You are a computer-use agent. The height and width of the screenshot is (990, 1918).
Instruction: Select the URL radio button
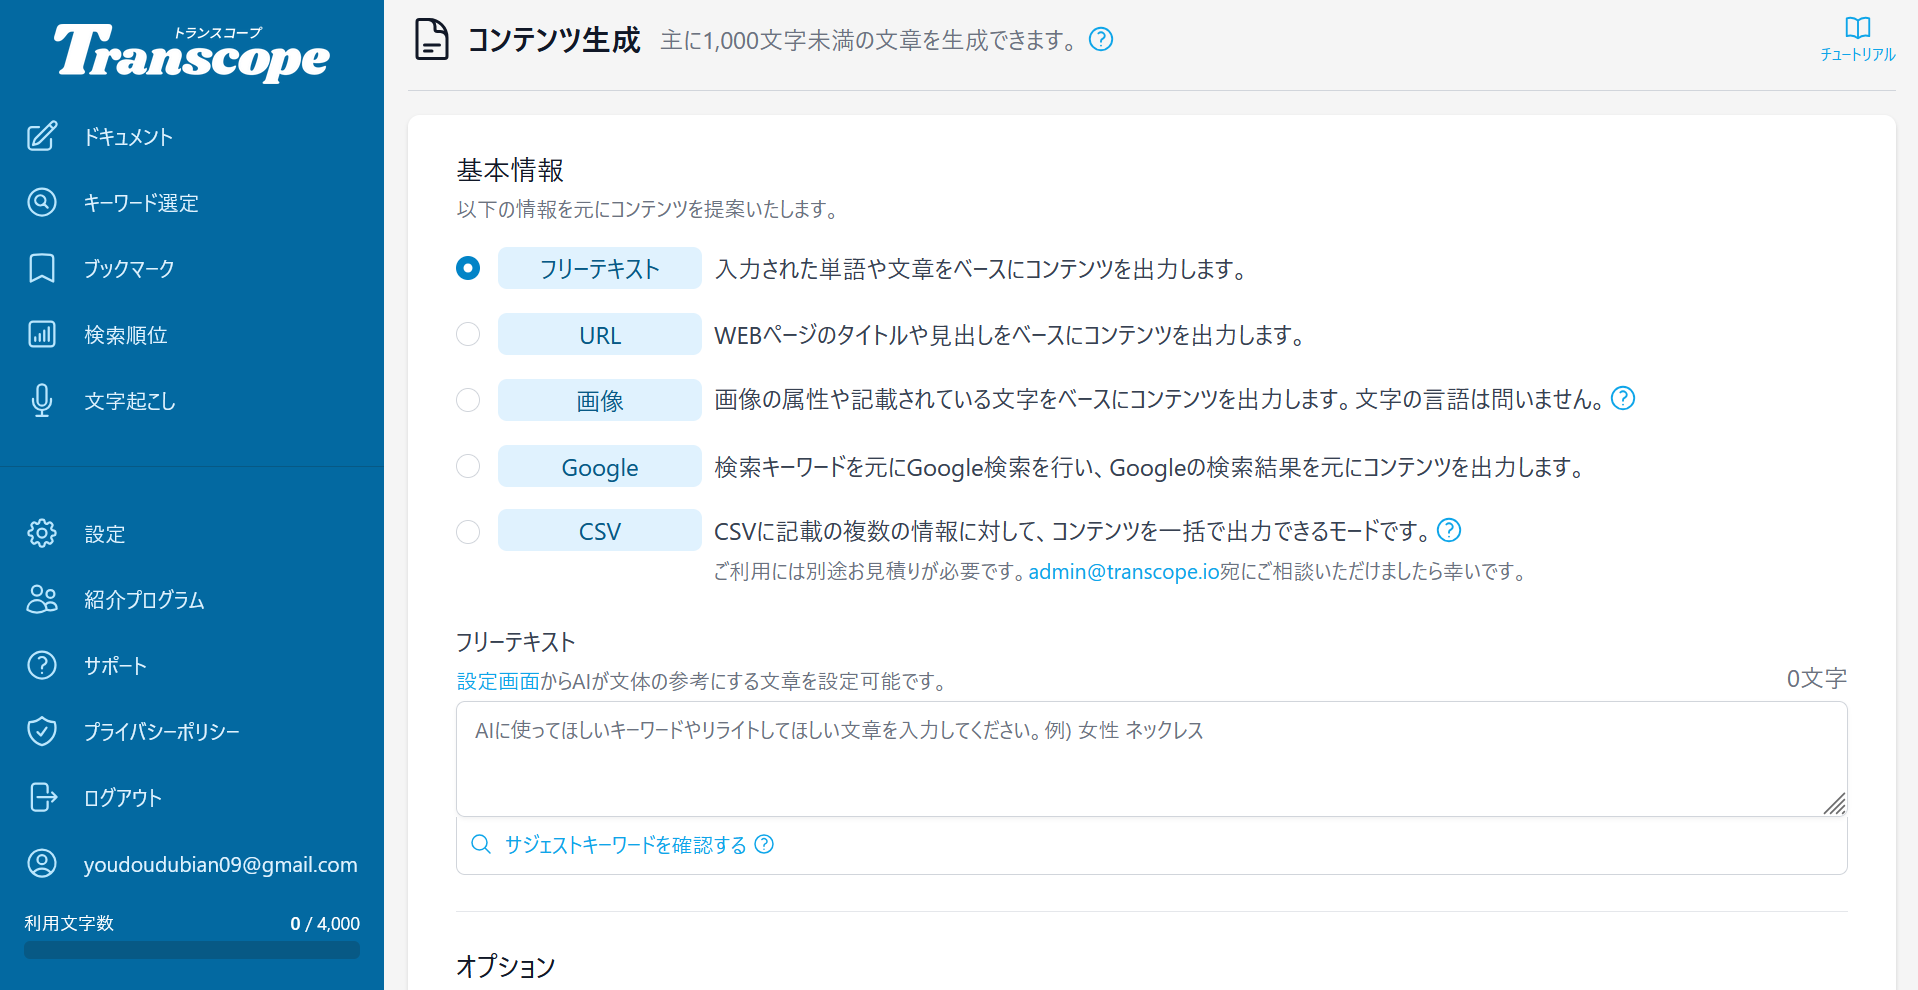468,334
